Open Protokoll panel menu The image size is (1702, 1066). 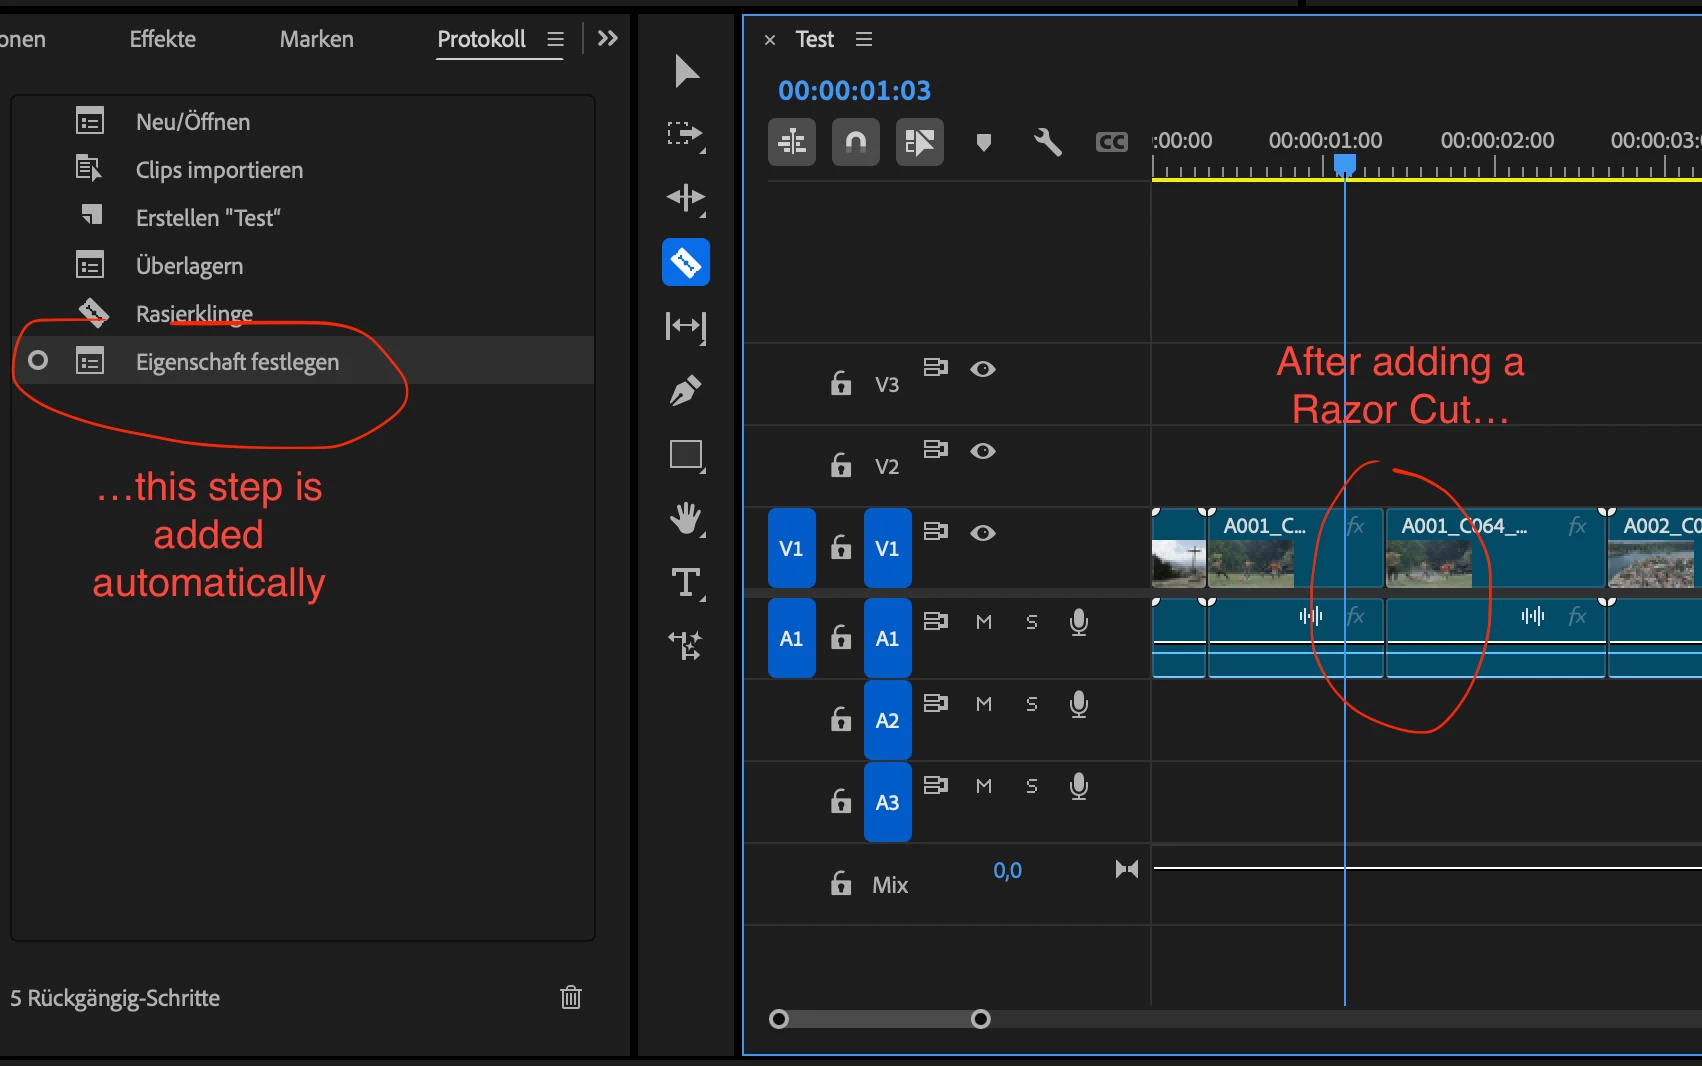pos(556,39)
